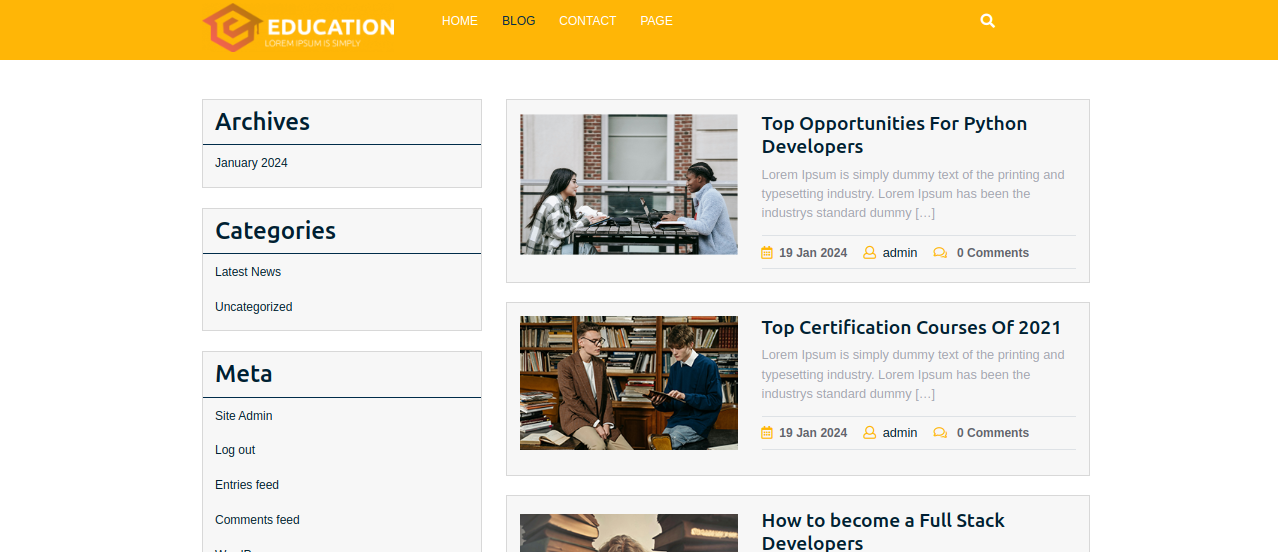This screenshot has width=1278, height=552.
Task: Select the Uncategorized category link
Action: pos(253,307)
